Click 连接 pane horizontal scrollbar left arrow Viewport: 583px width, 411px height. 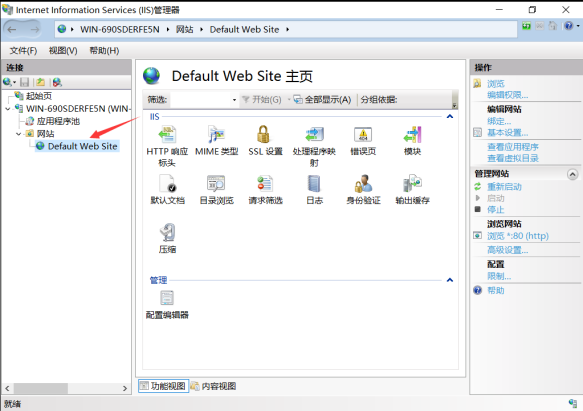[7, 388]
